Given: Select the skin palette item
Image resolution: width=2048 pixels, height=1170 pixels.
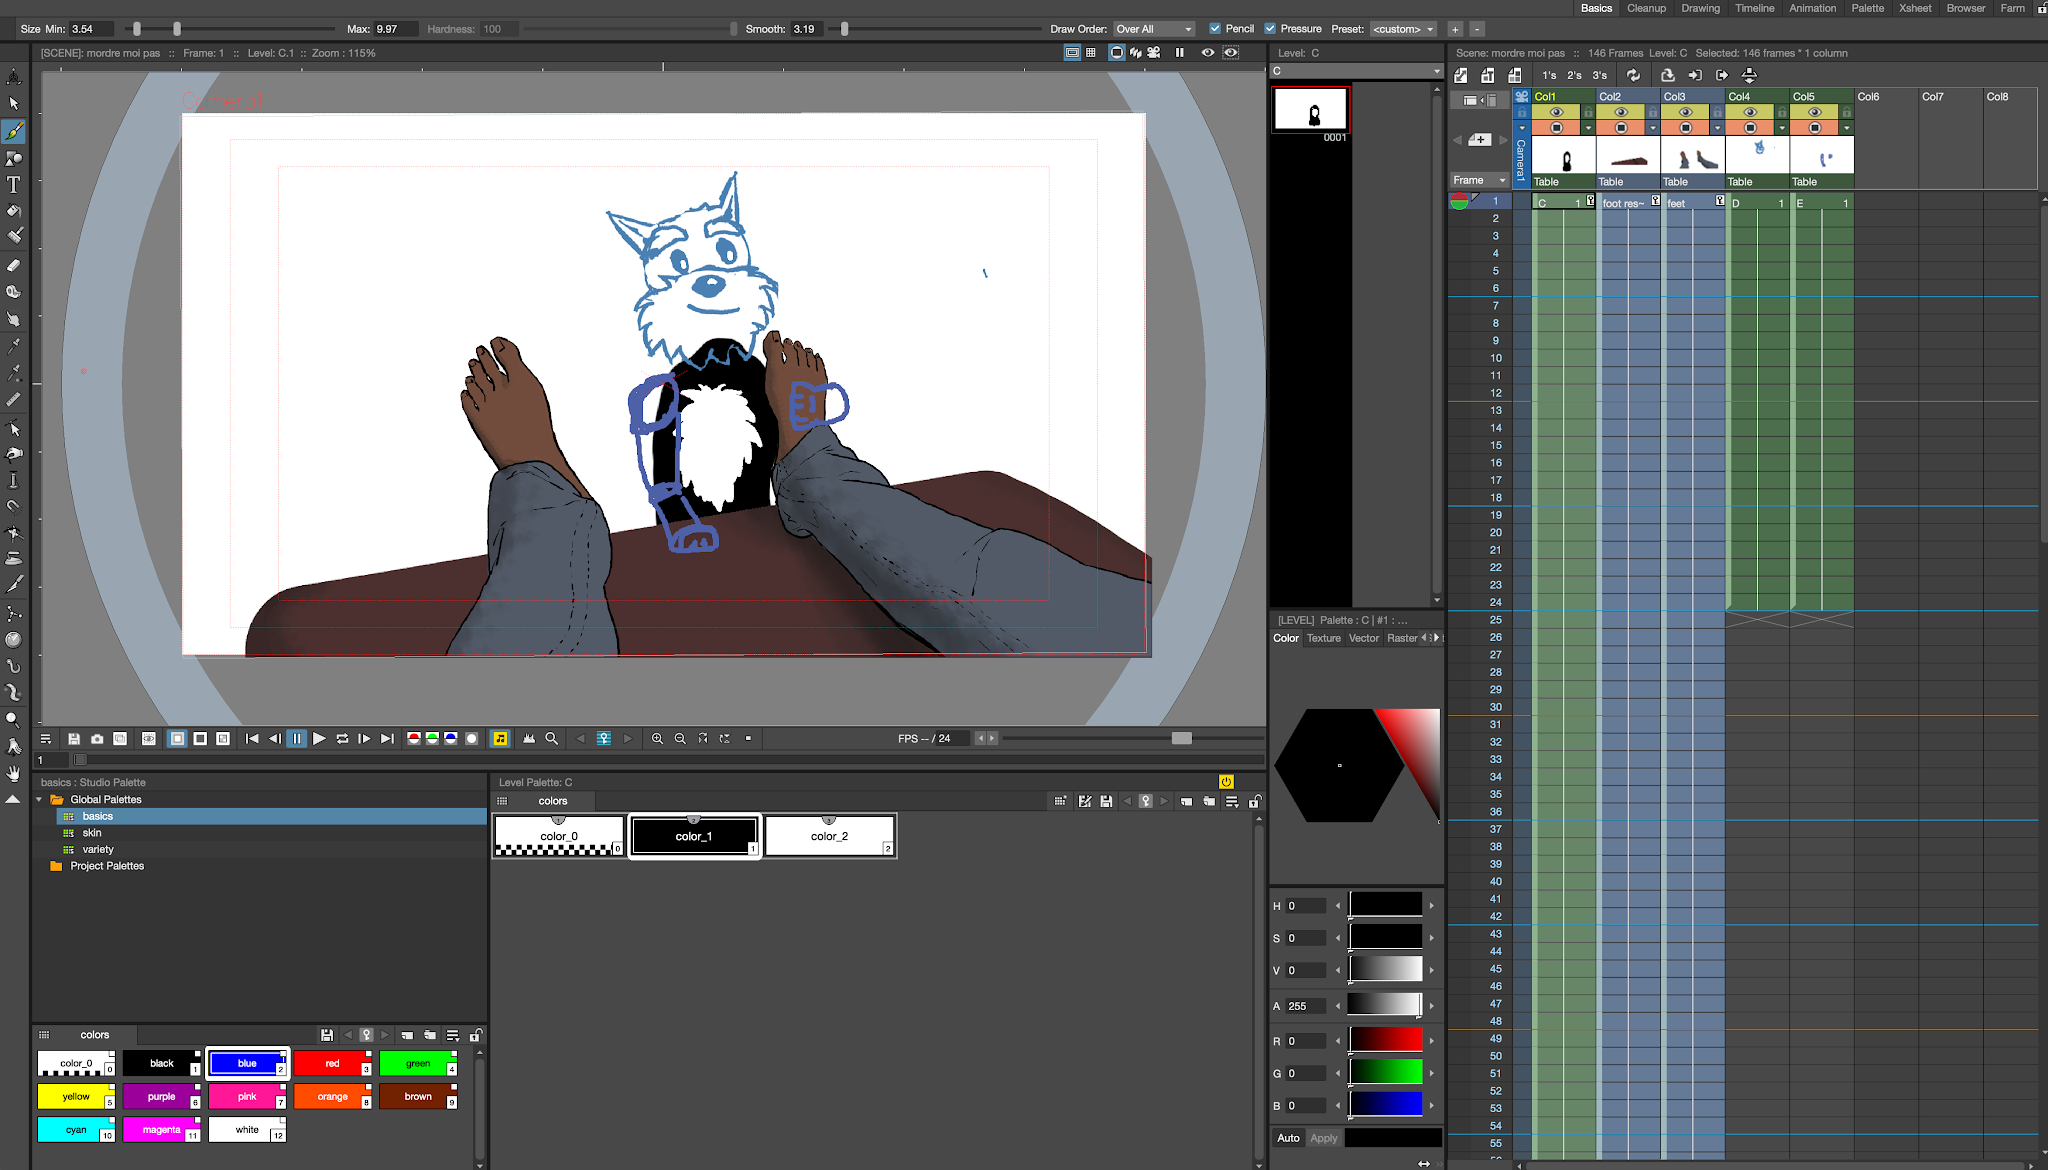Looking at the screenshot, I should tap(92, 832).
